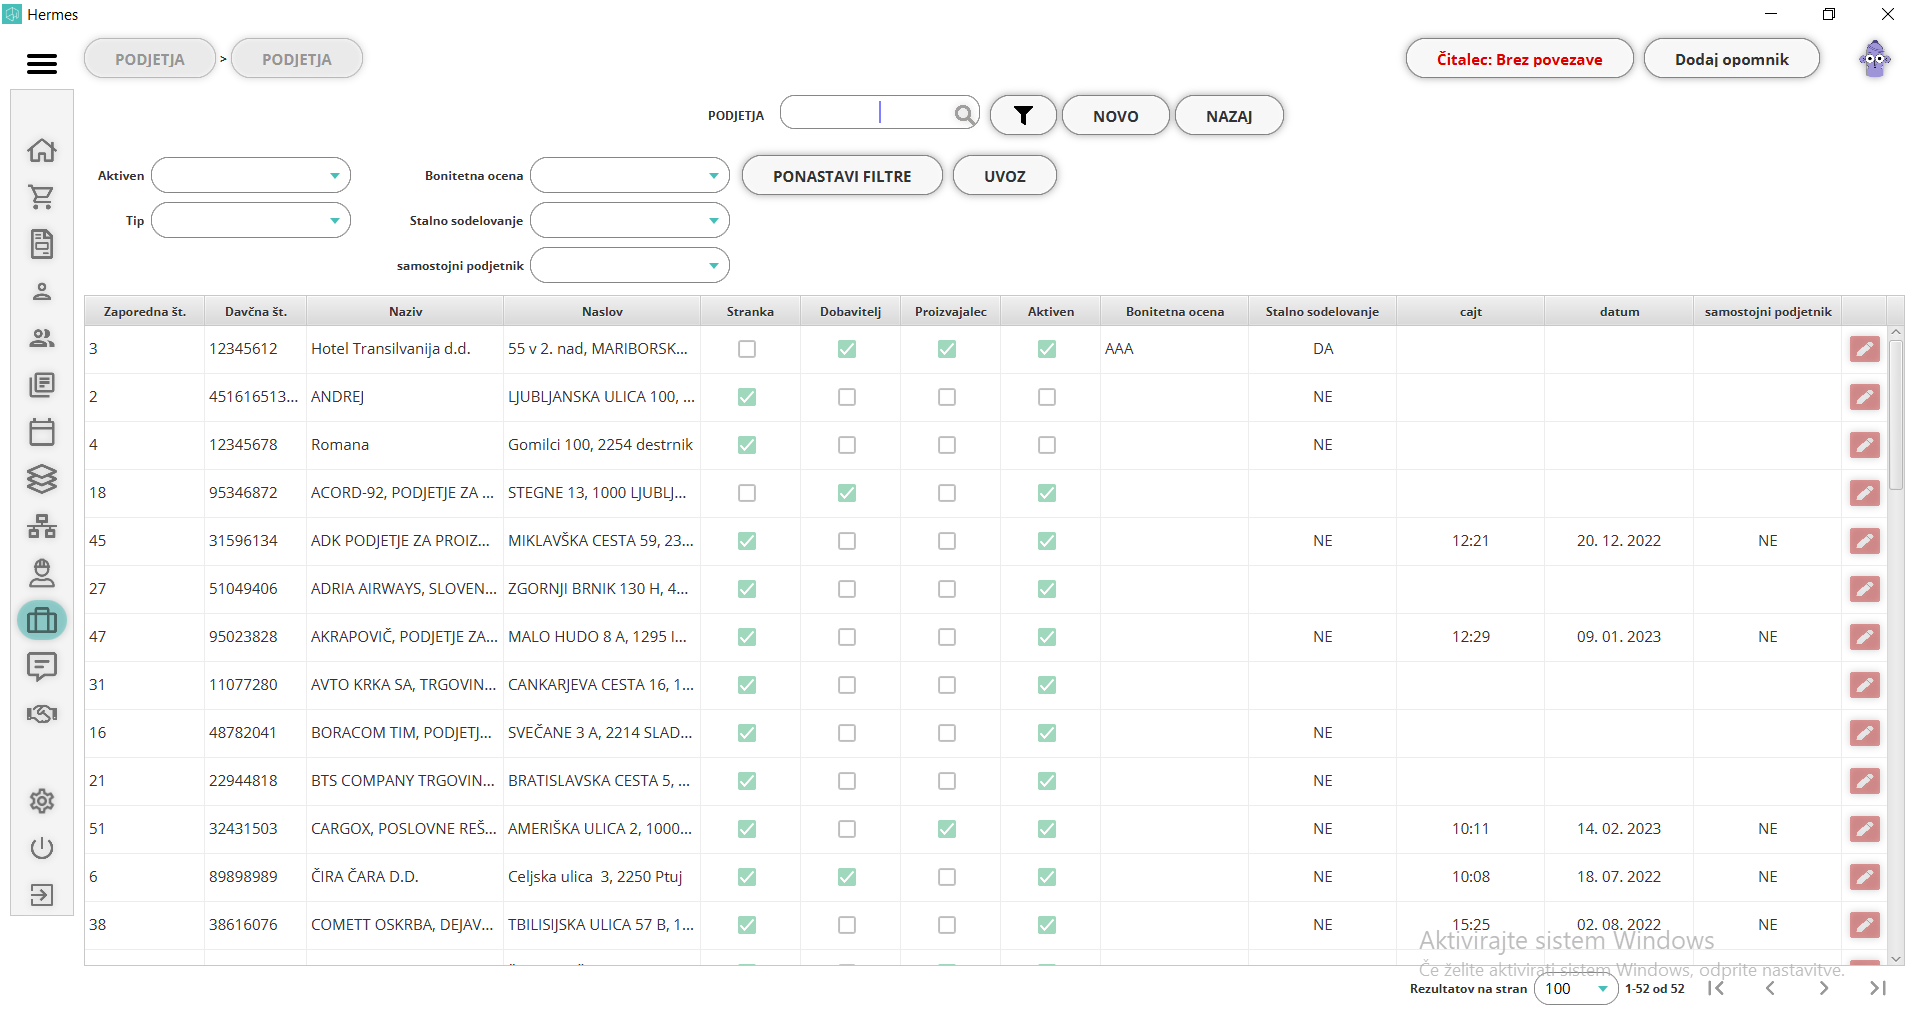Open the calendar sidebar icon

click(x=42, y=432)
